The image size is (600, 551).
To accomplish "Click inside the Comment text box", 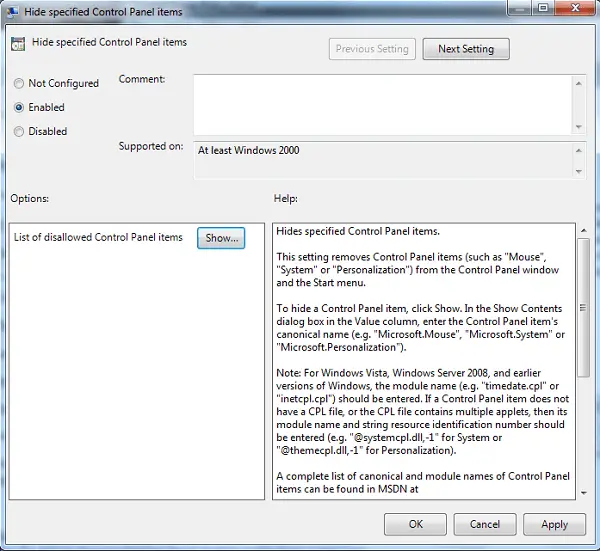I will [x=383, y=105].
